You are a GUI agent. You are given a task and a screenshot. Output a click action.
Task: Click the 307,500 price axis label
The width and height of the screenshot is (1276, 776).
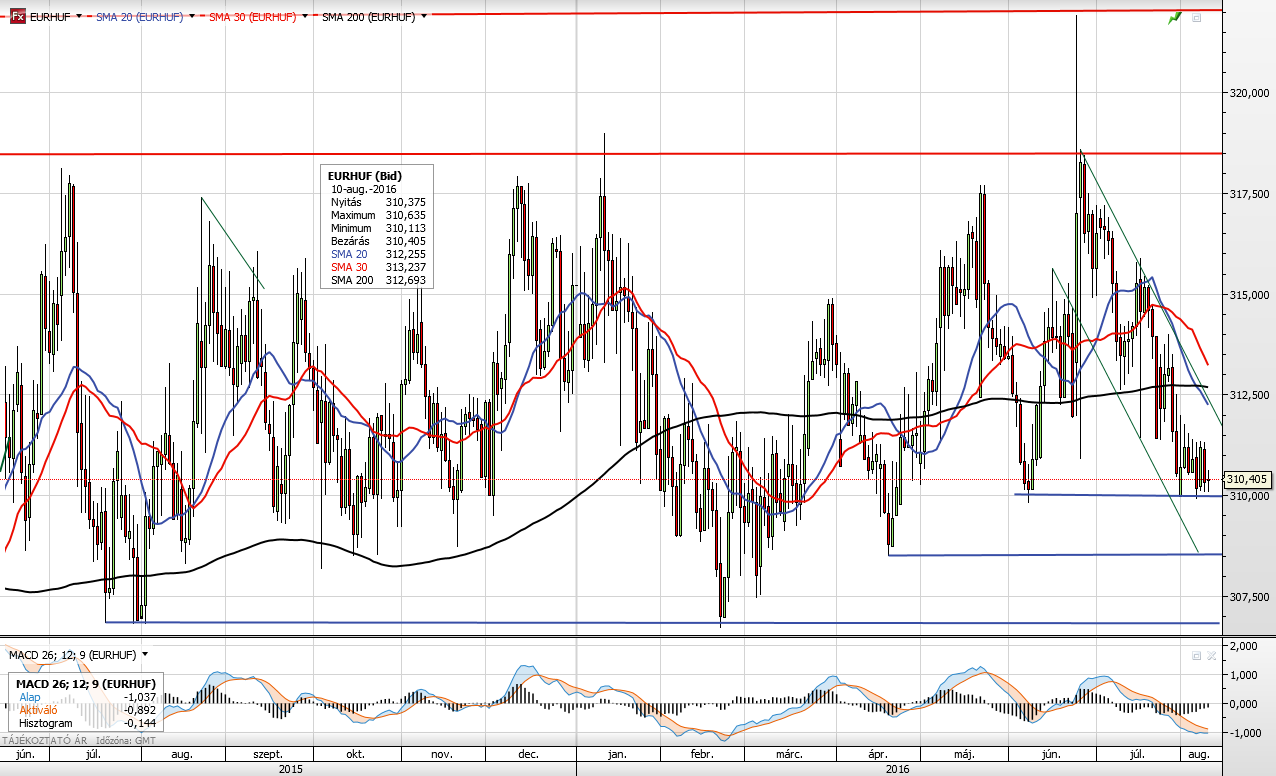pyautogui.click(x=1249, y=597)
